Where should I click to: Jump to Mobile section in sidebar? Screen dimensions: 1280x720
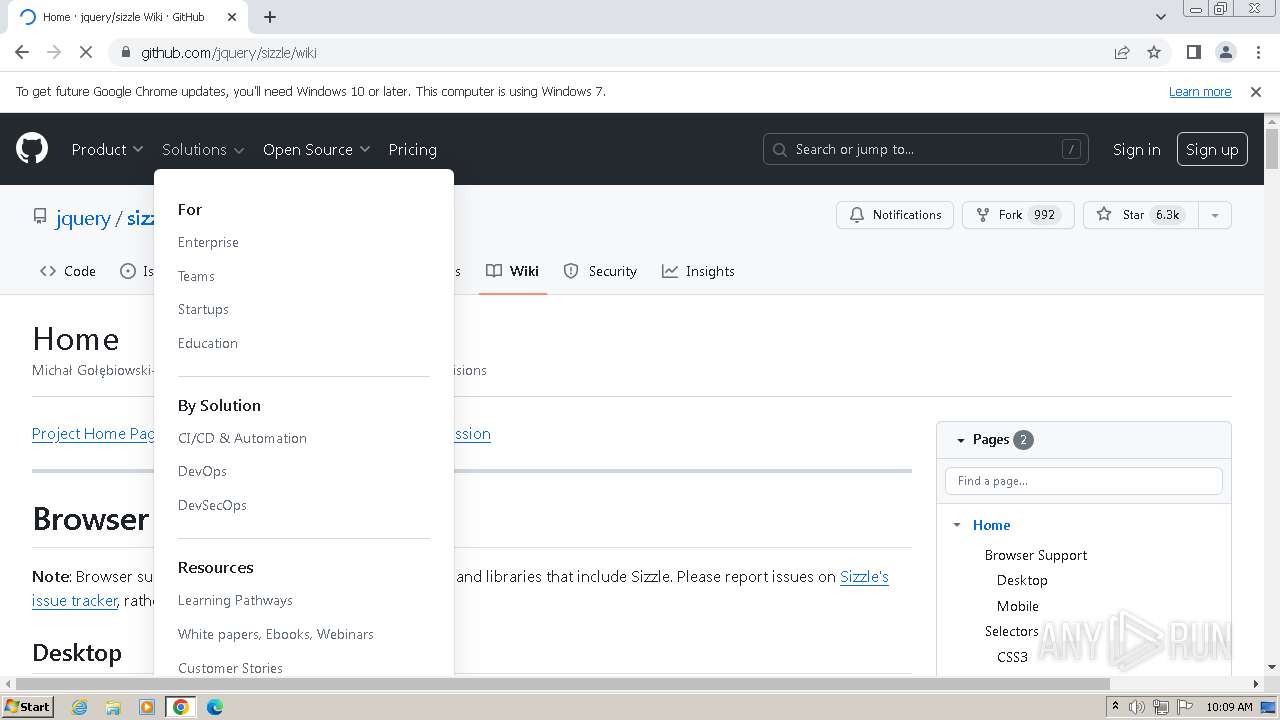coord(1017,606)
